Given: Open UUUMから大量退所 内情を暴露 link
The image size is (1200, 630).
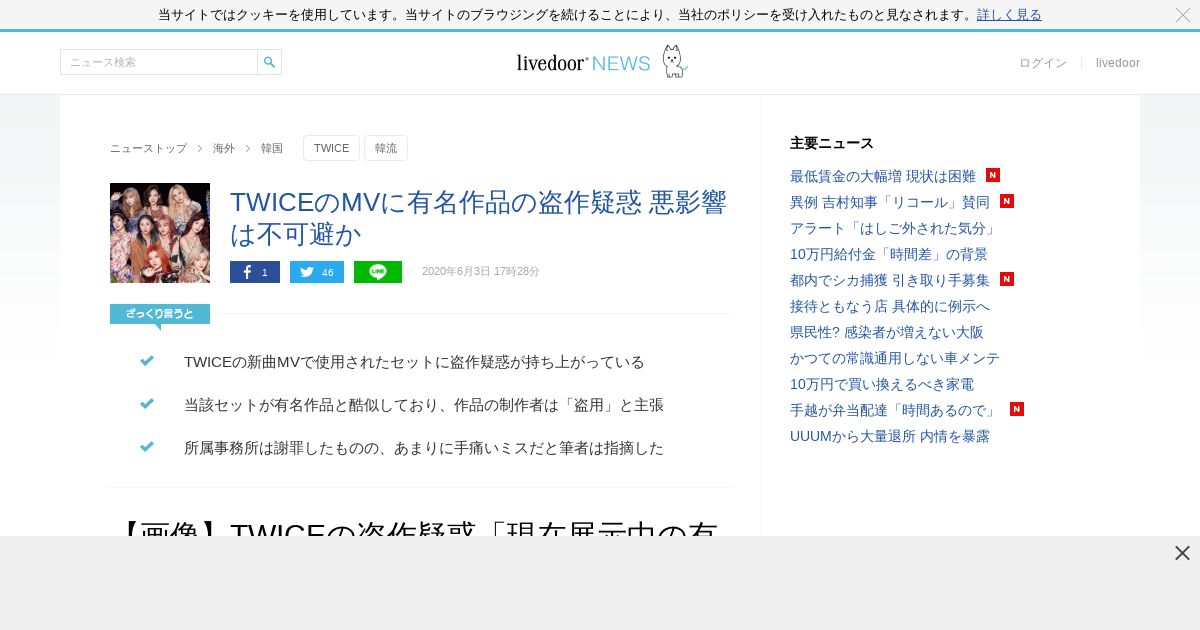Looking at the screenshot, I should [890, 436].
